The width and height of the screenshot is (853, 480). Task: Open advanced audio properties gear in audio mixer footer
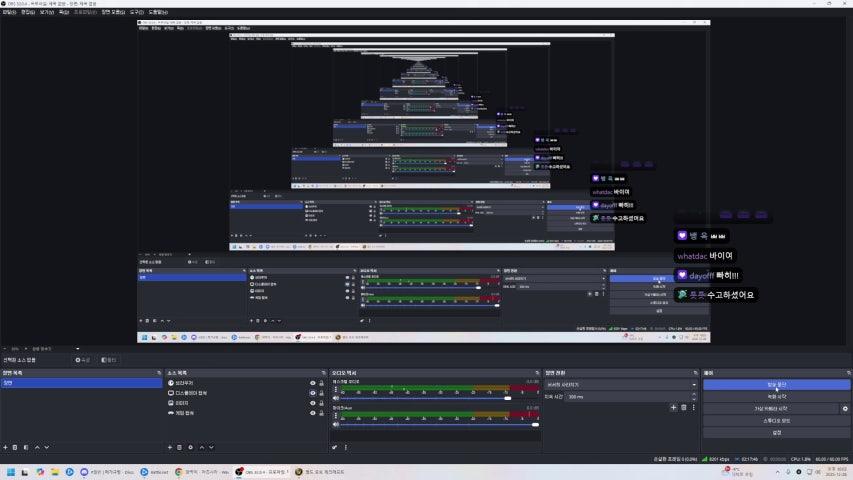point(335,447)
